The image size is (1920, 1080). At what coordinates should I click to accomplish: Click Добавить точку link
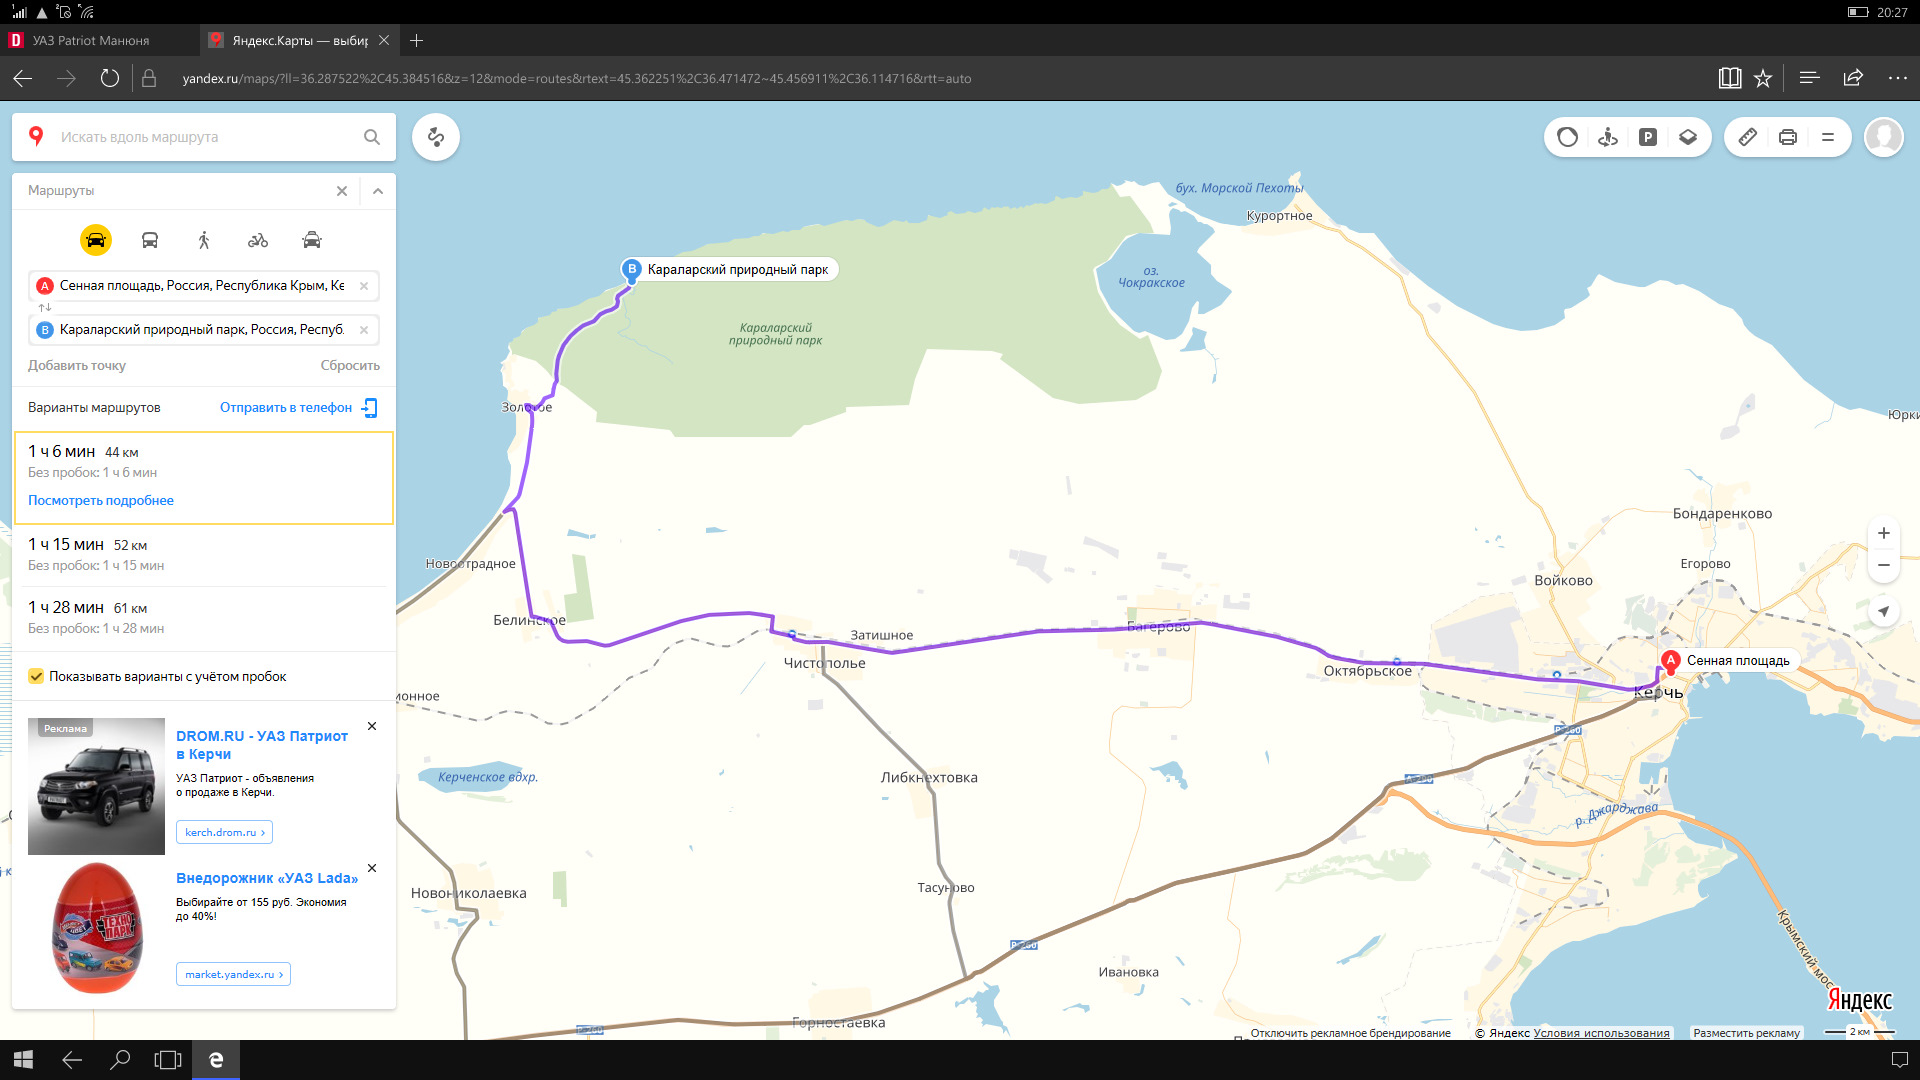77,366
